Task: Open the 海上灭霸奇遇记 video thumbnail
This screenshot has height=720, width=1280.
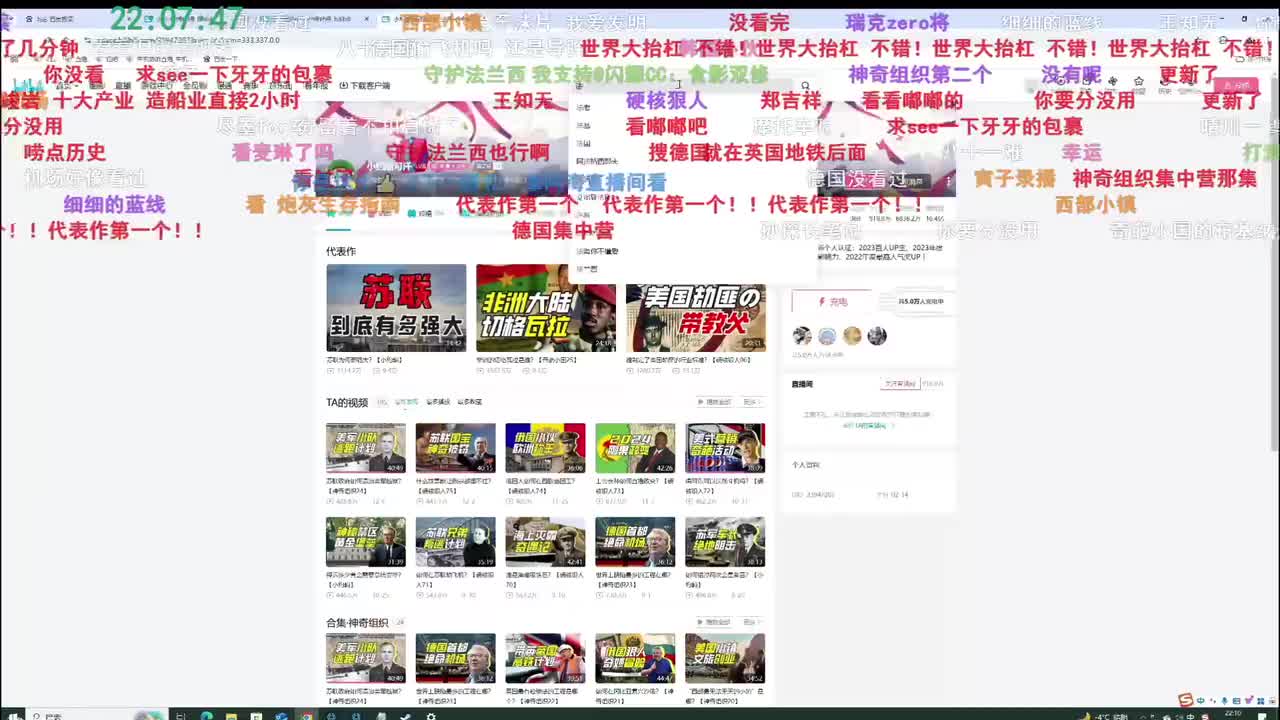Action: 545,542
